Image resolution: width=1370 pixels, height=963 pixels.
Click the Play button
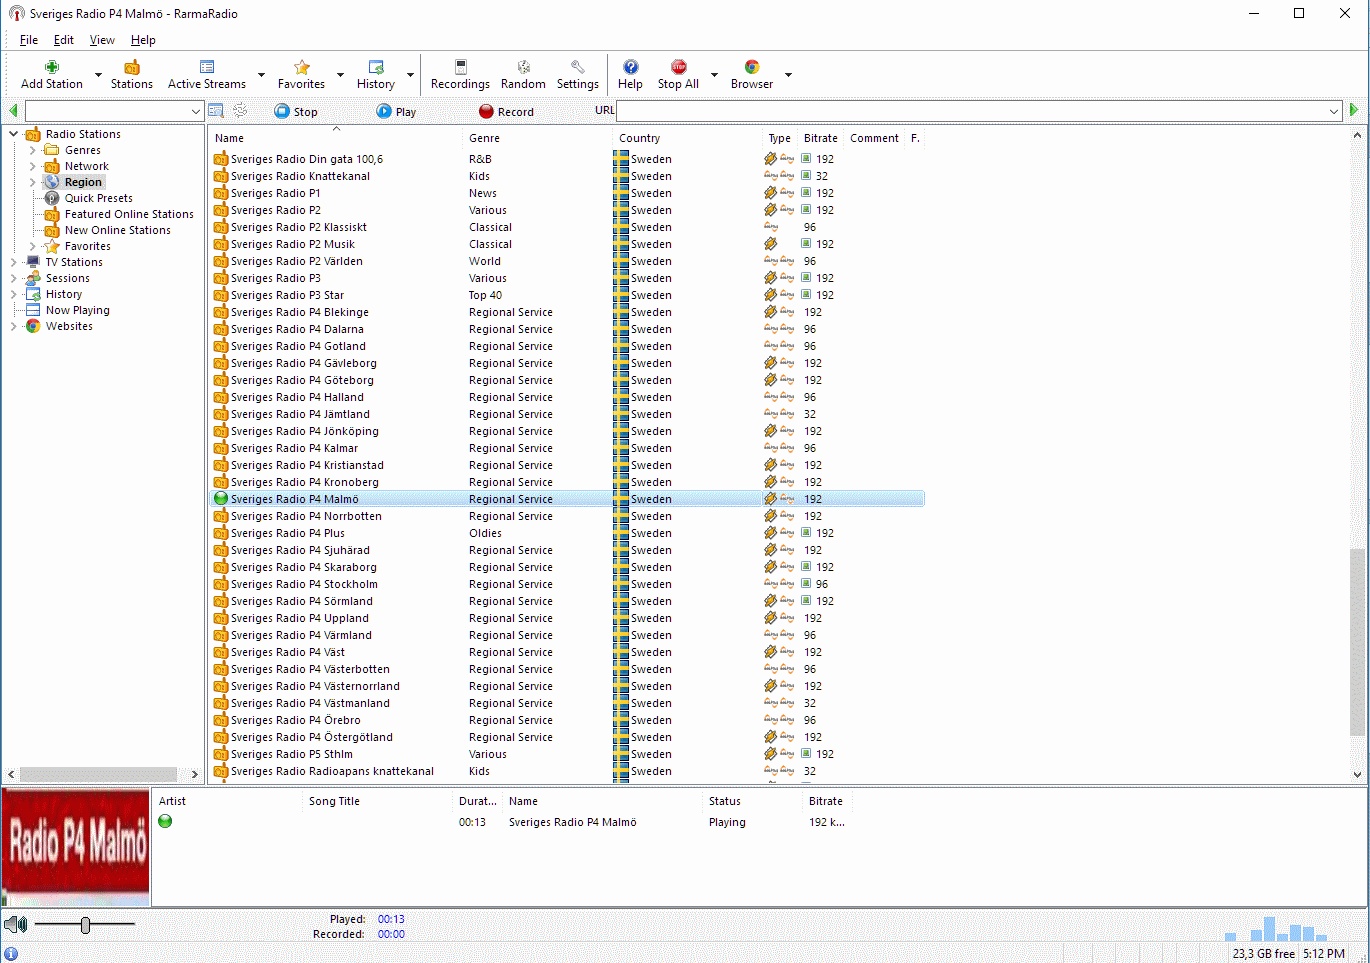tap(396, 112)
